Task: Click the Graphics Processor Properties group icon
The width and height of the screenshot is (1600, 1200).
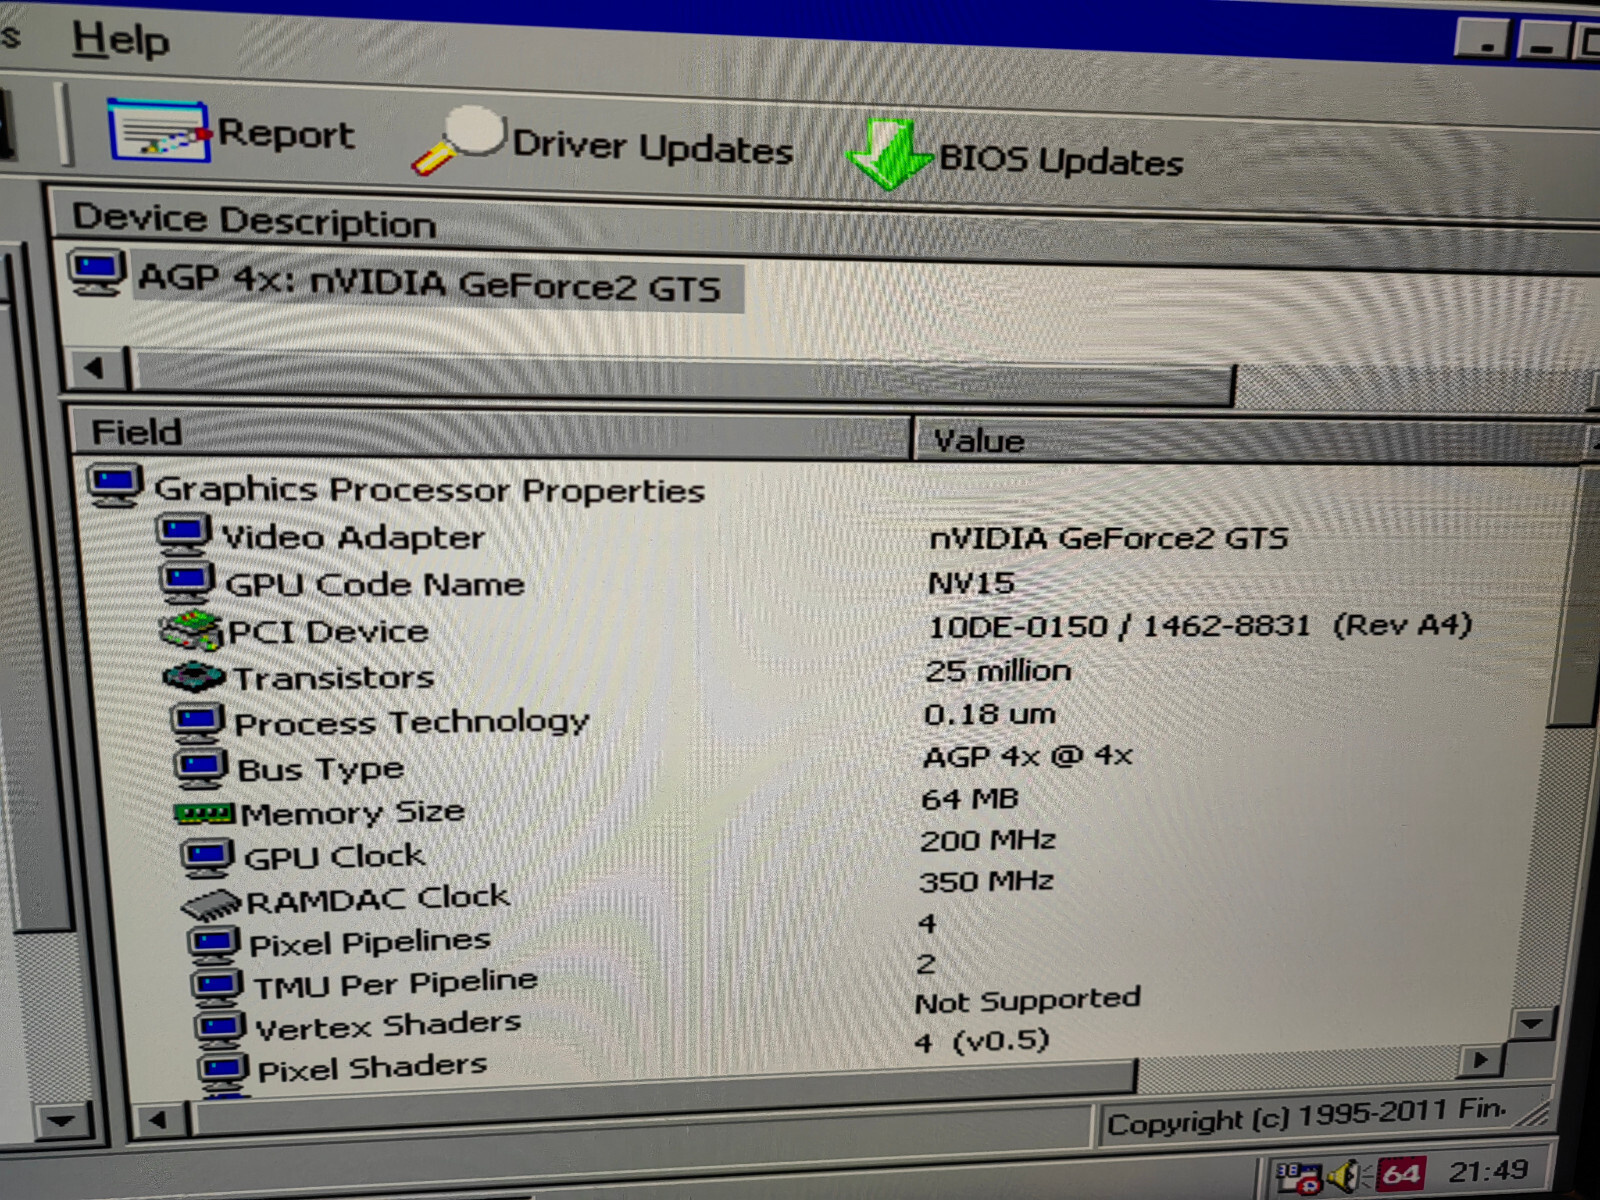Action: tap(115, 486)
